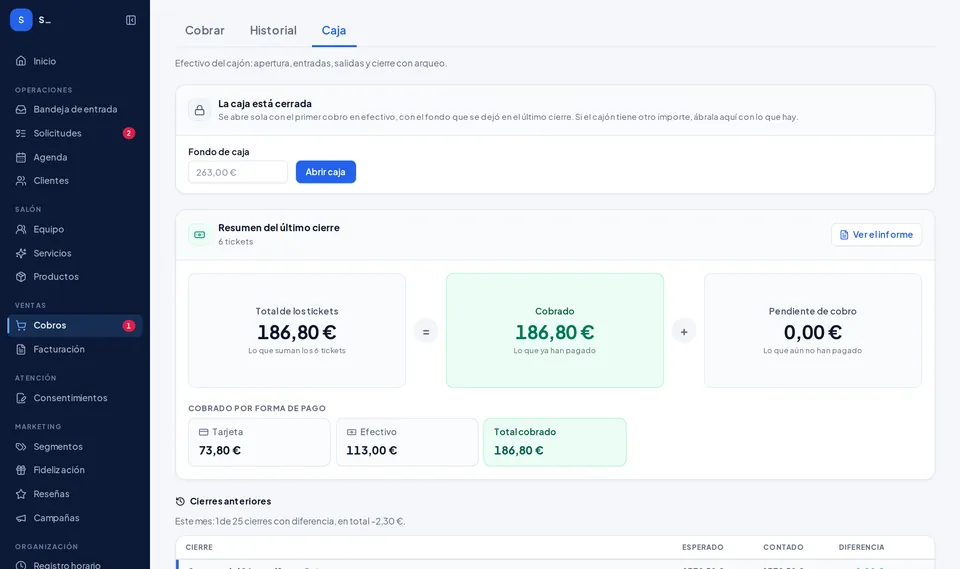This screenshot has height=569, width=960.
Task: Click the Cobros cart icon
Action: coord(21,325)
